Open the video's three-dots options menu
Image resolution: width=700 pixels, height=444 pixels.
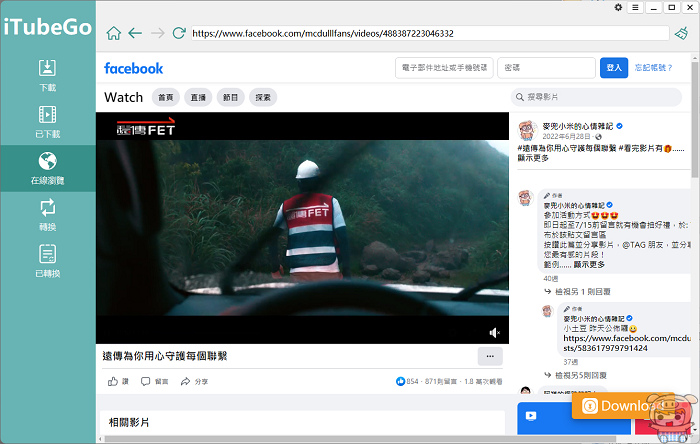[489, 356]
